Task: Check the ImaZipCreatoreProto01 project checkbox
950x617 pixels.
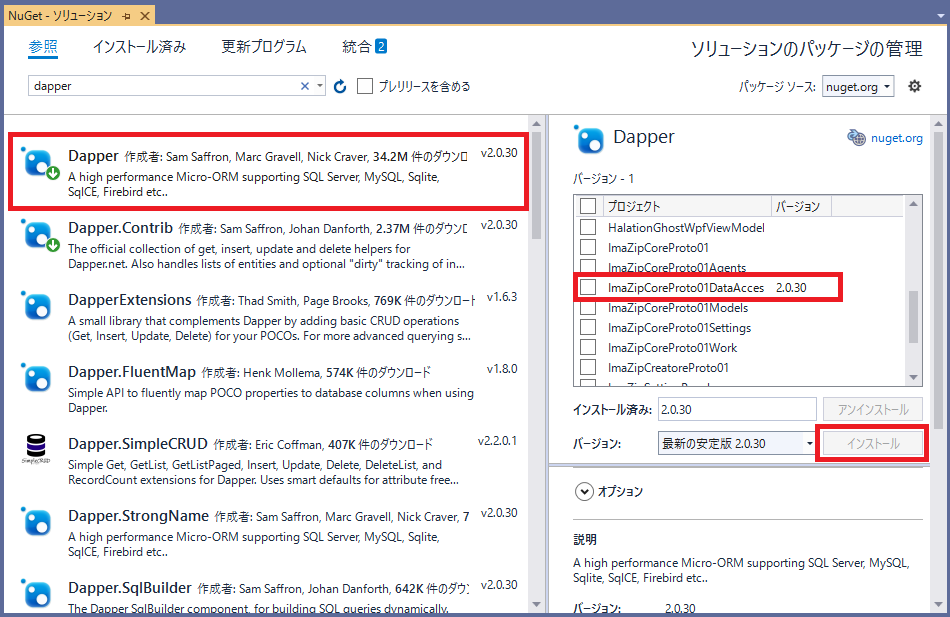Action: [x=588, y=367]
